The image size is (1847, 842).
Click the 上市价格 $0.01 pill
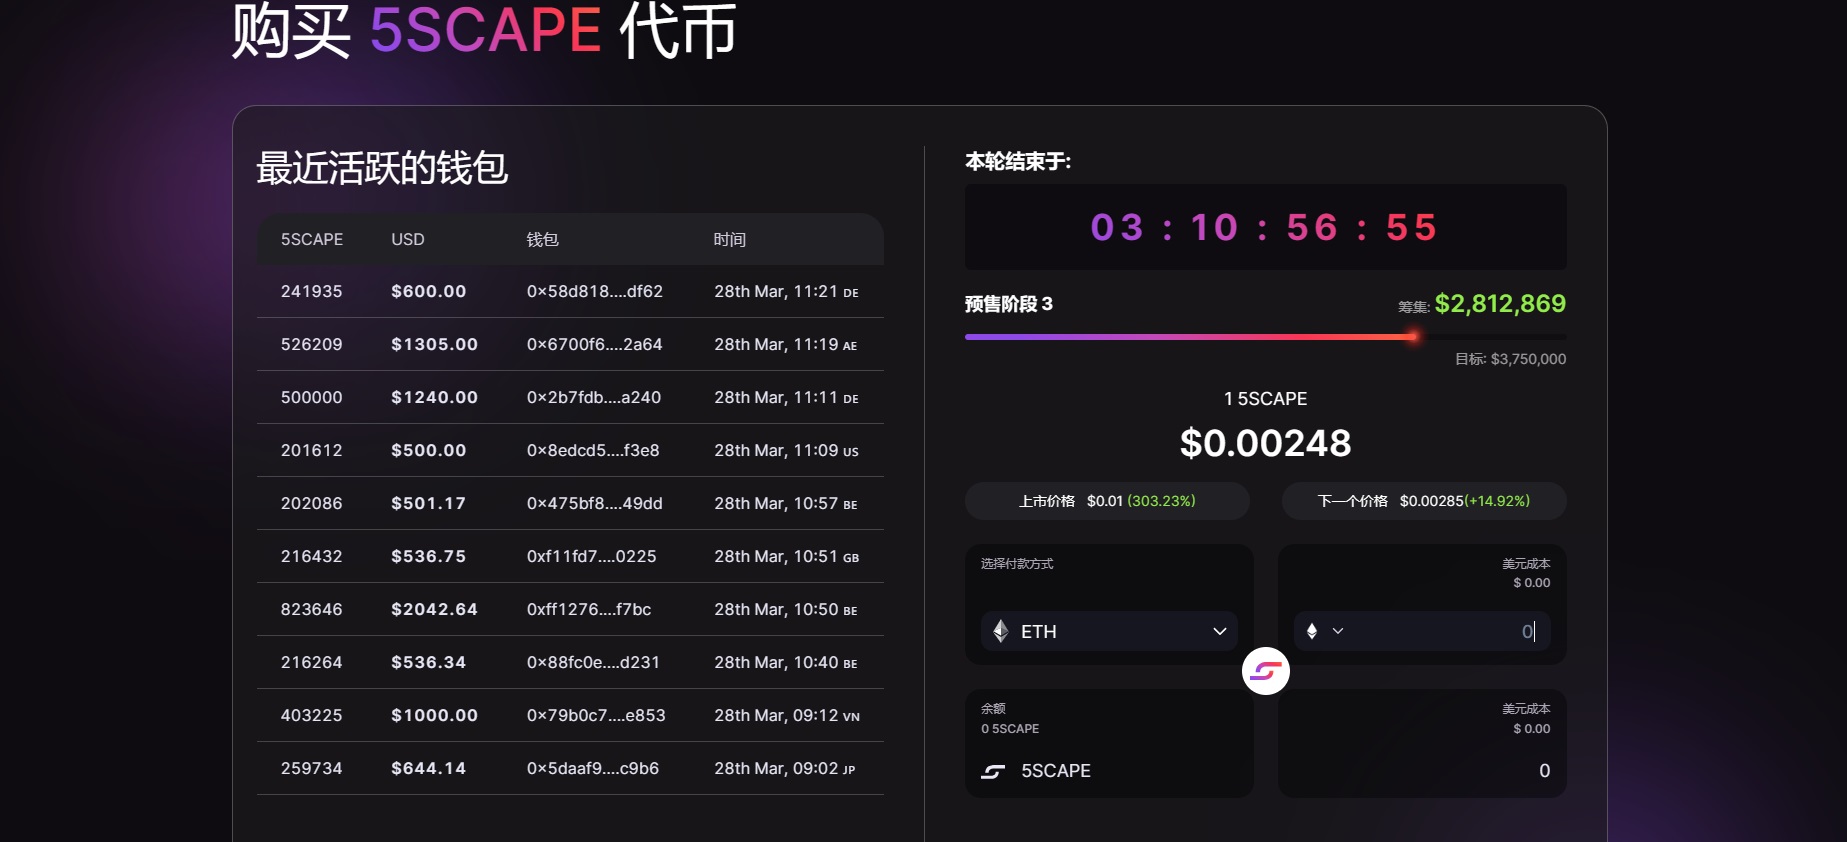(x=1106, y=501)
